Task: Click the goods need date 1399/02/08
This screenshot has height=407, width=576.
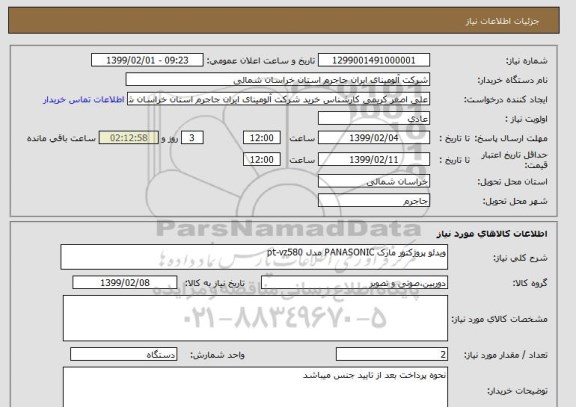Action: click(125, 283)
